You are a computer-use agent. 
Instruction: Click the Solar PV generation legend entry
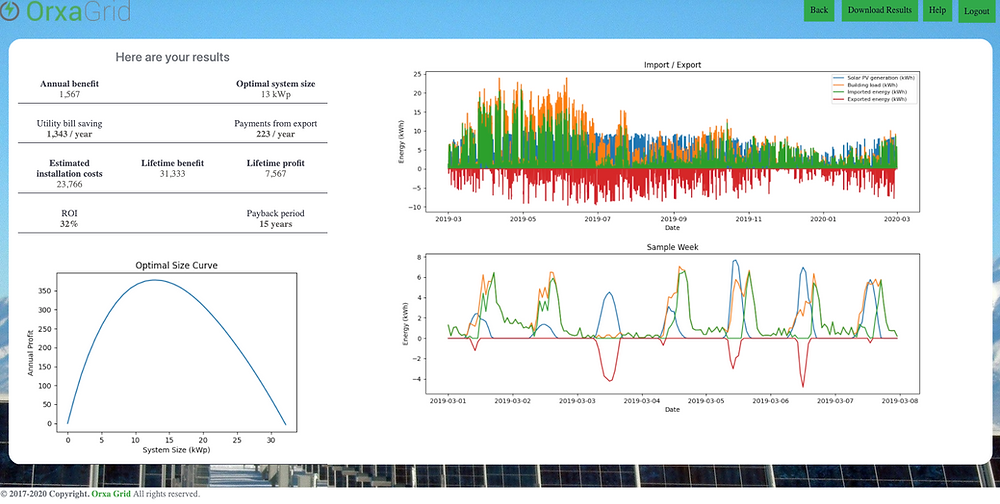(x=874, y=78)
